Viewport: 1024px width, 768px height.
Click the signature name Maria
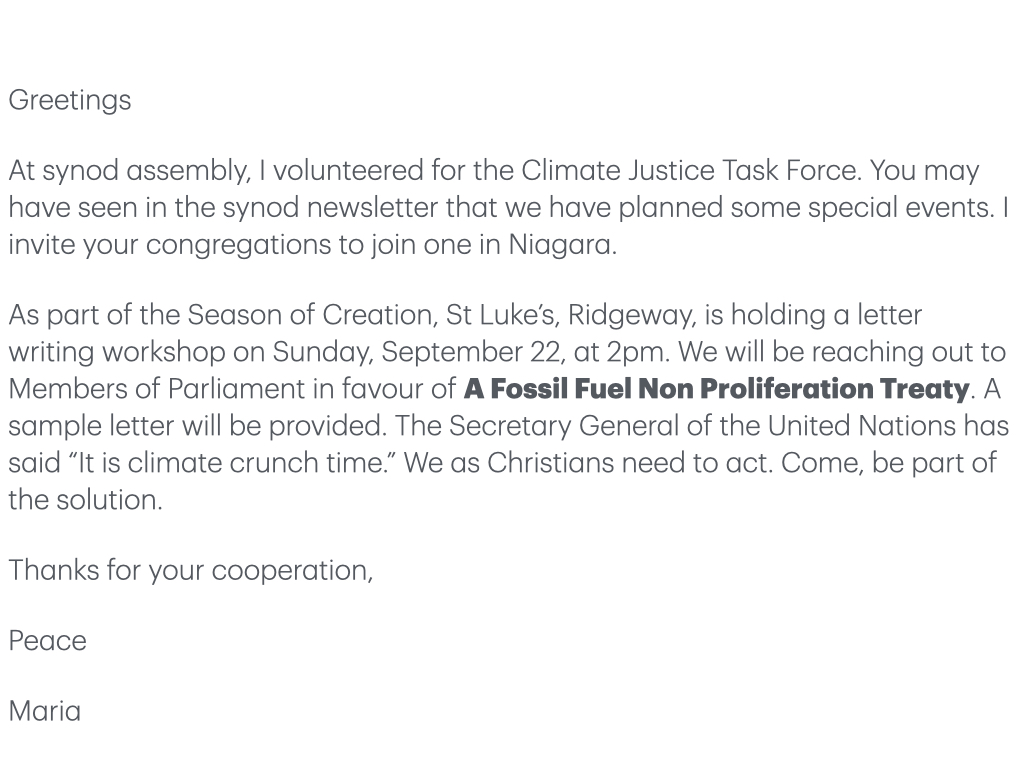[44, 711]
